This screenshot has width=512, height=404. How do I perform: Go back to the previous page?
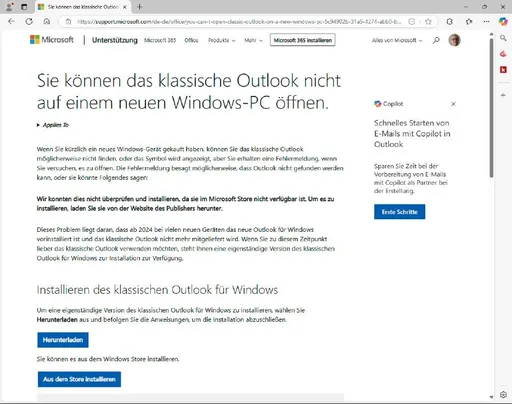pyautogui.click(x=11, y=22)
